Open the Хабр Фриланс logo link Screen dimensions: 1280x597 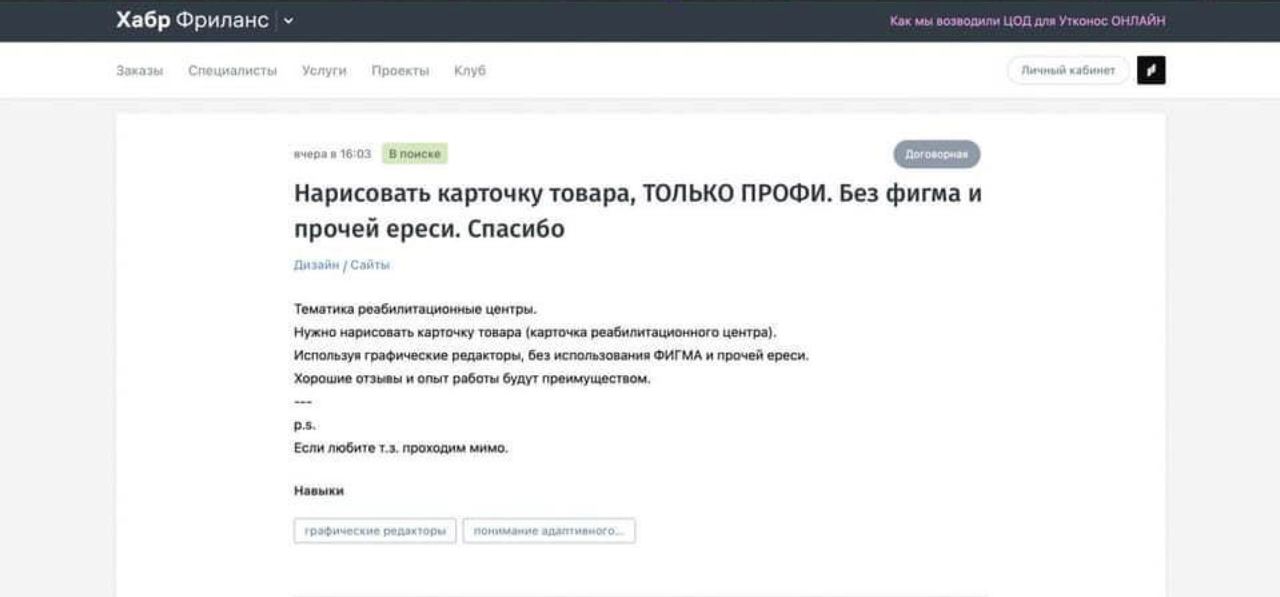tap(192, 20)
